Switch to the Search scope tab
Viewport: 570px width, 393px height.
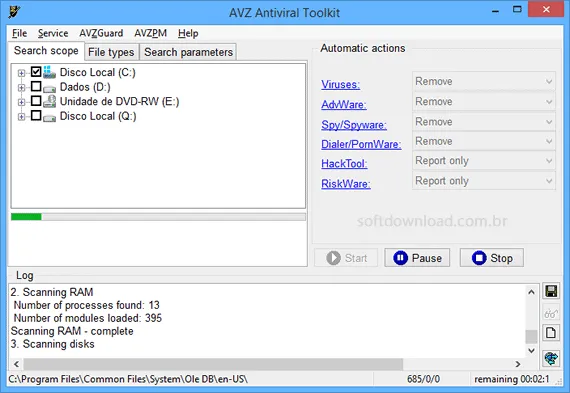click(x=46, y=51)
